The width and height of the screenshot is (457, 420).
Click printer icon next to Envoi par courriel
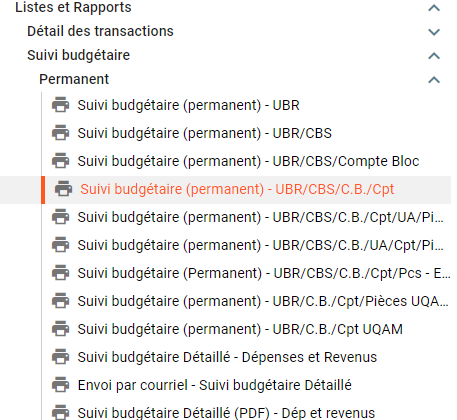coord(60,385)
